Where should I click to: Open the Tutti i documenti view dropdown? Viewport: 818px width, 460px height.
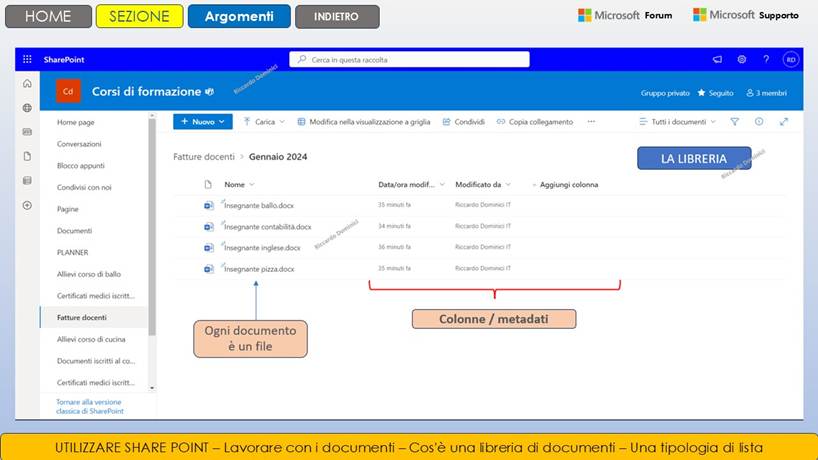pos(678,122)
